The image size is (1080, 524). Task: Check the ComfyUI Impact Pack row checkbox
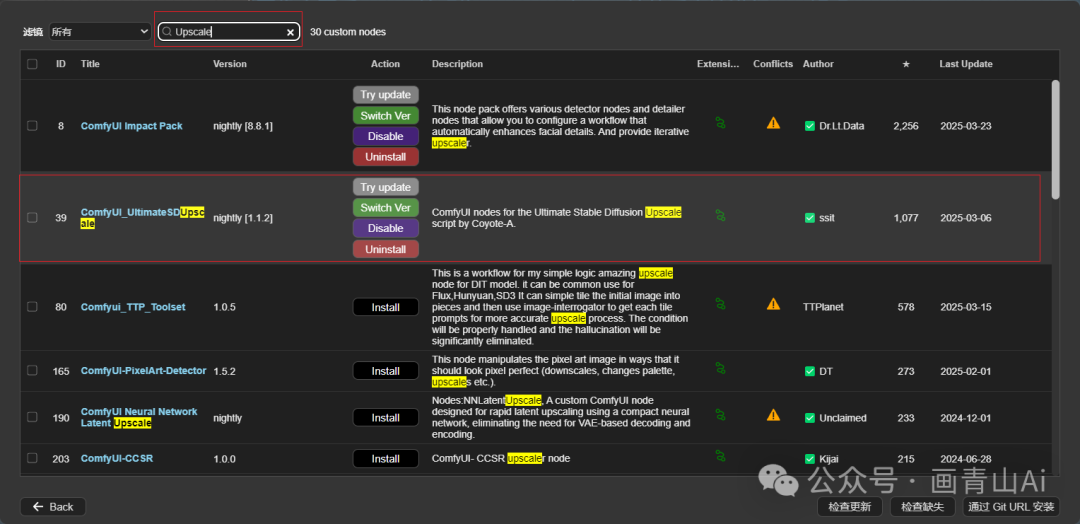32,126
